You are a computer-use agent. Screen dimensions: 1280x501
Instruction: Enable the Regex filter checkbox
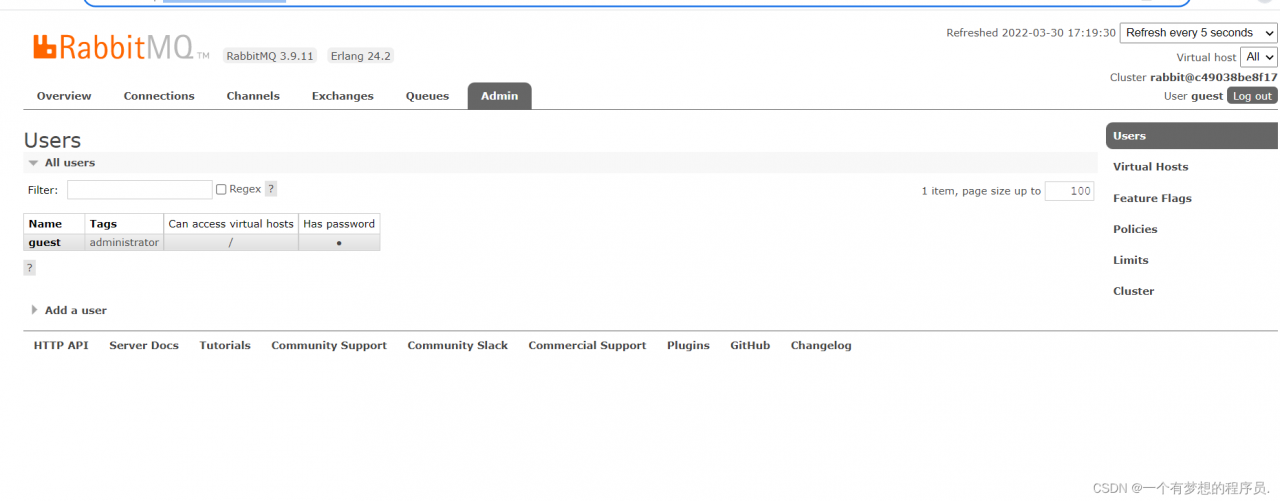[x=221, y=189]
